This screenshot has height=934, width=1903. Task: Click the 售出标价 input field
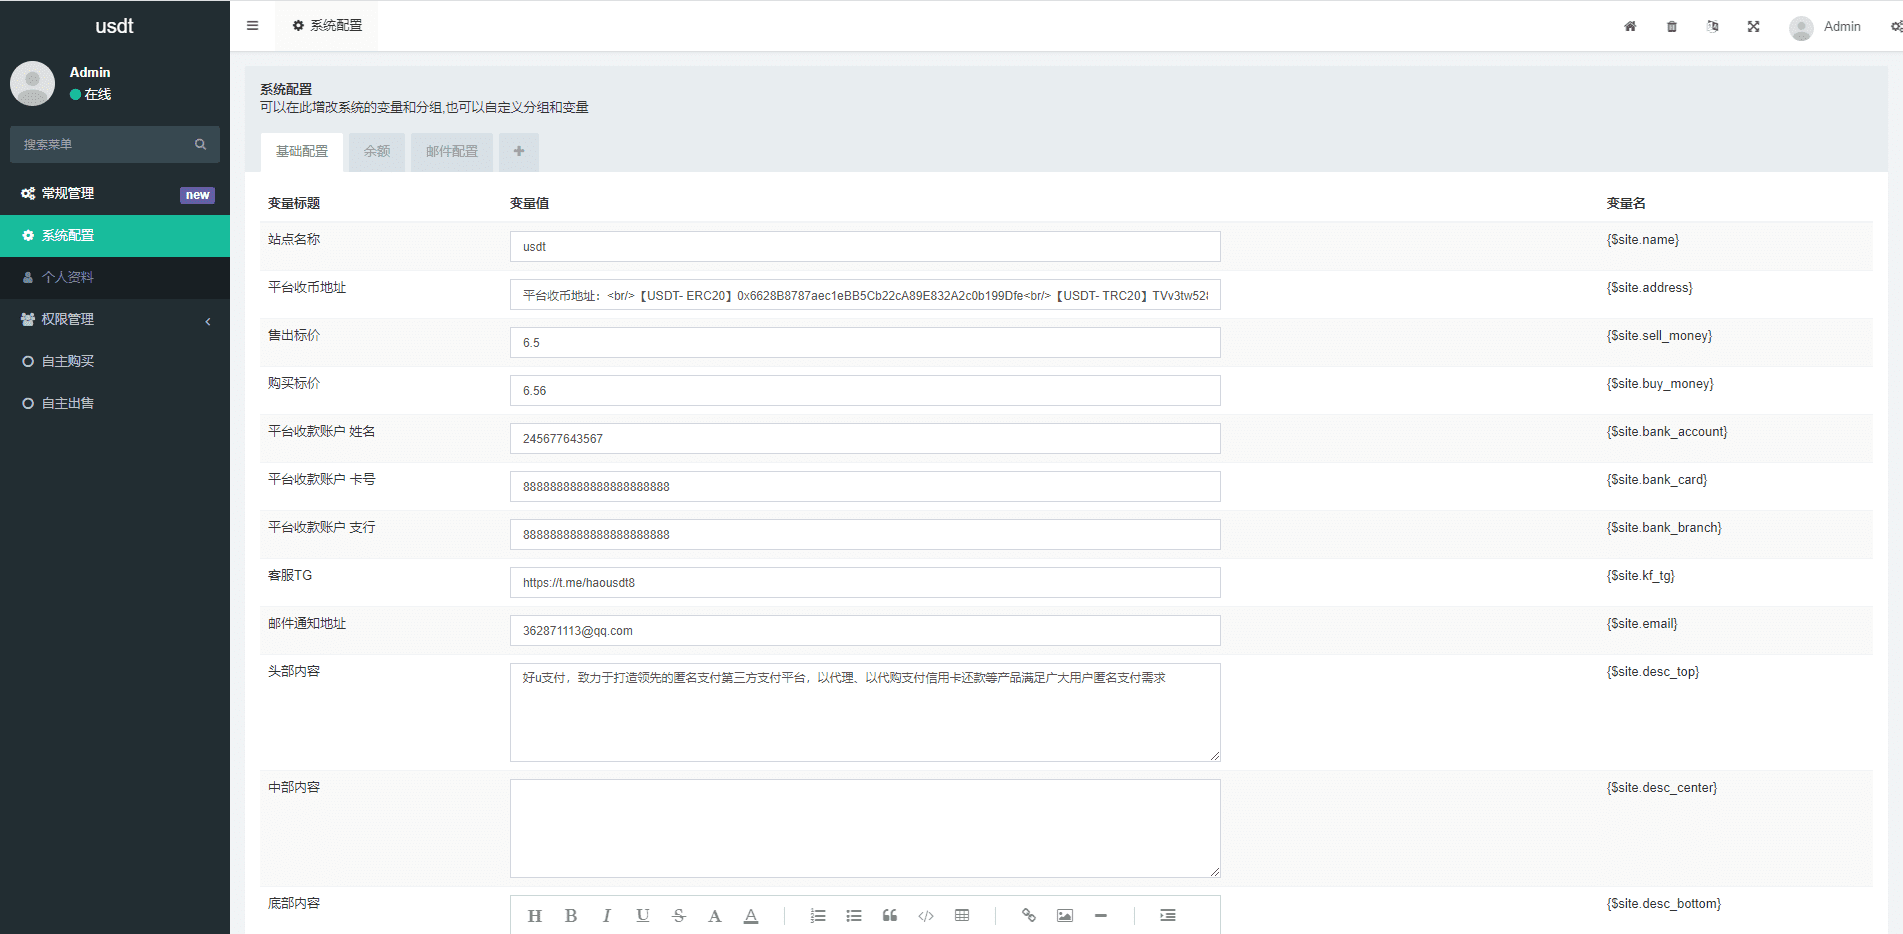pyautogui.click(x=864, y=343)
